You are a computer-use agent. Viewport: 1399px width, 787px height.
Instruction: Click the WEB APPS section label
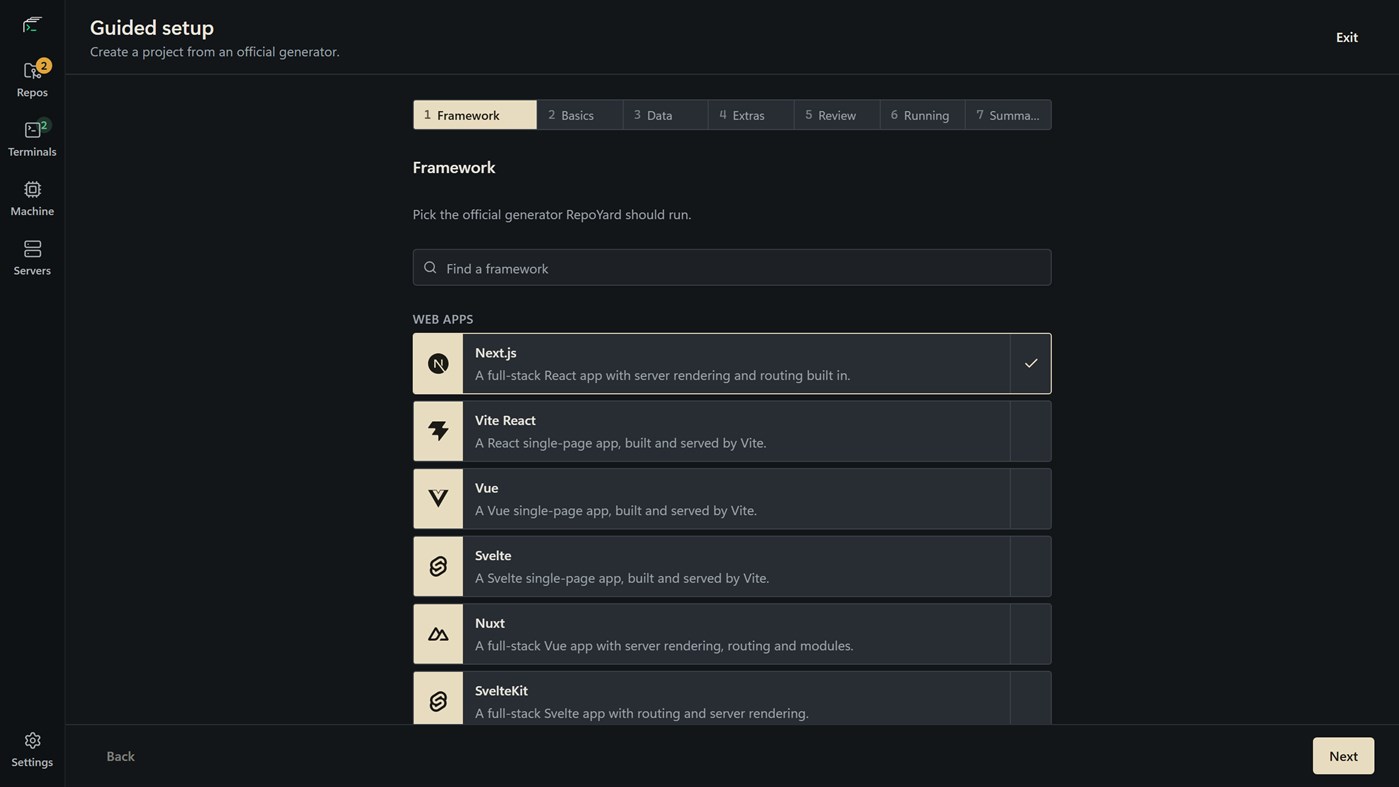[443, 319]
